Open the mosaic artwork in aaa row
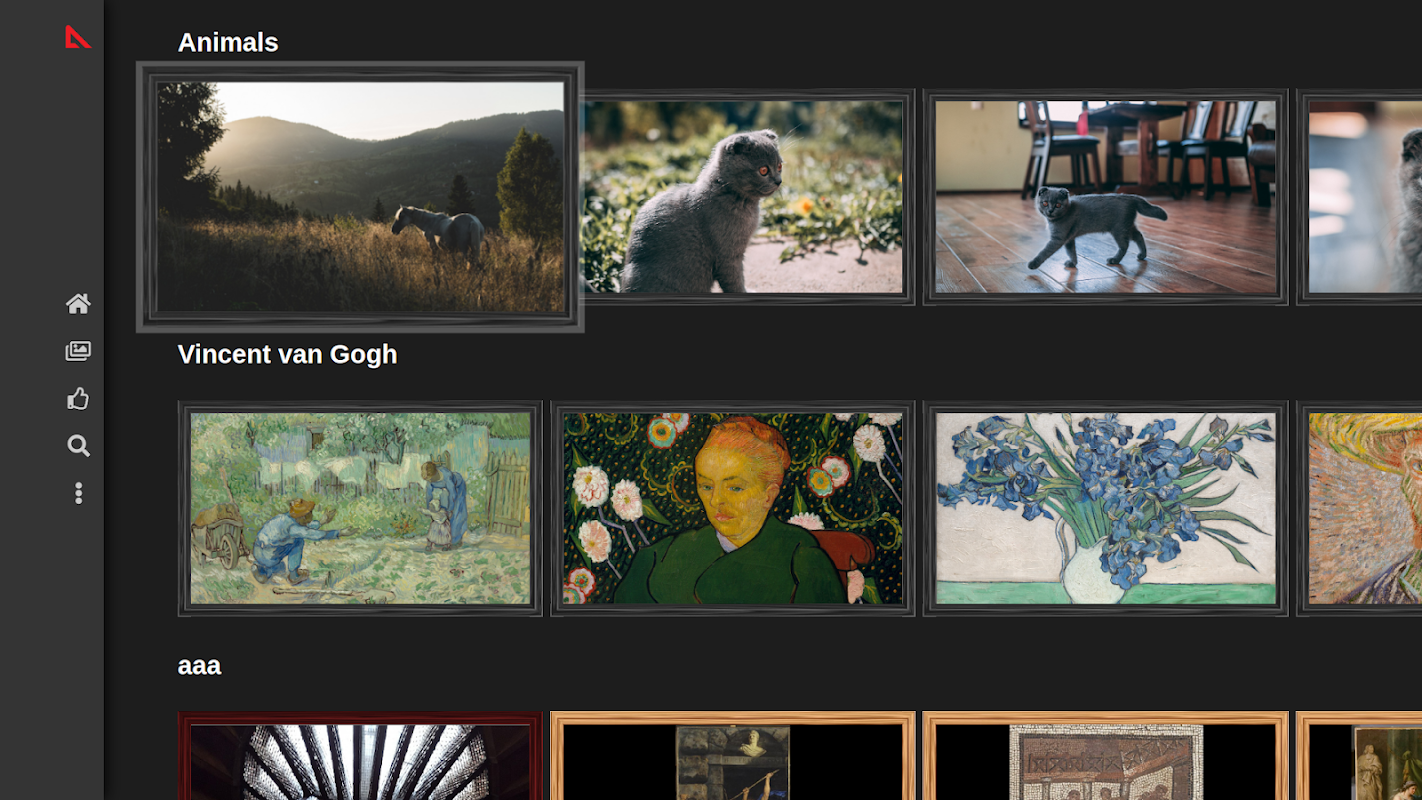 click(x=1105, y=756)
